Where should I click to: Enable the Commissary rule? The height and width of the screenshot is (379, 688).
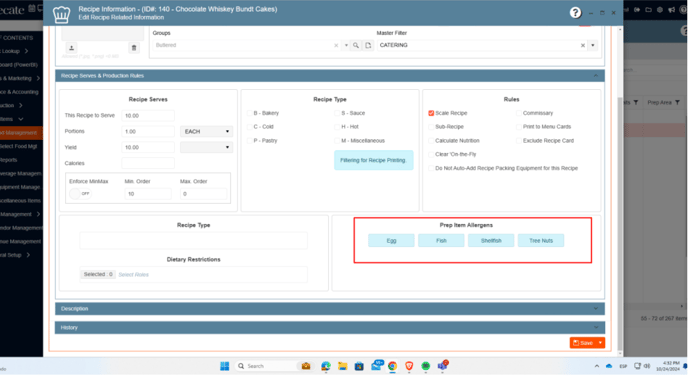pyautogui.click(x=519, y=113)
